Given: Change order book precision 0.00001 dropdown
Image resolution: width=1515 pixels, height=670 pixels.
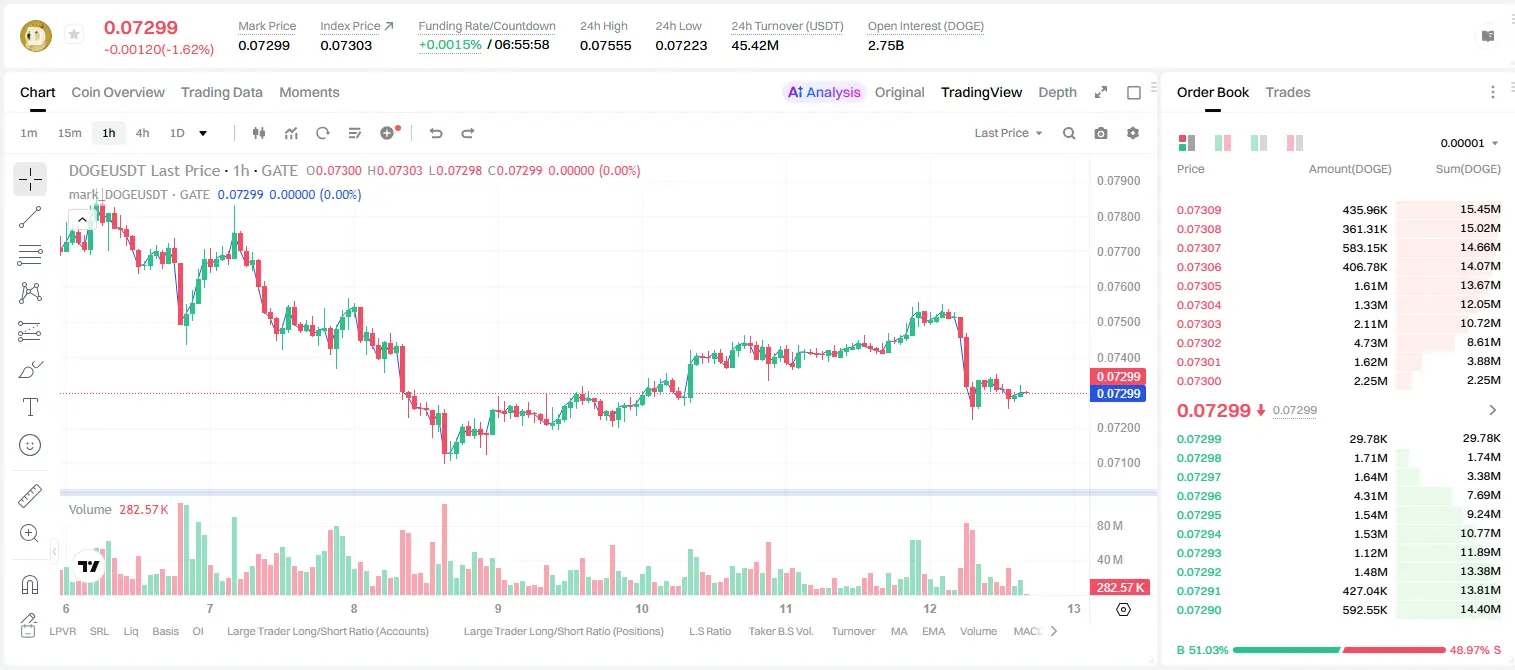Looking at the screenshot, I should click(1469, 143).
